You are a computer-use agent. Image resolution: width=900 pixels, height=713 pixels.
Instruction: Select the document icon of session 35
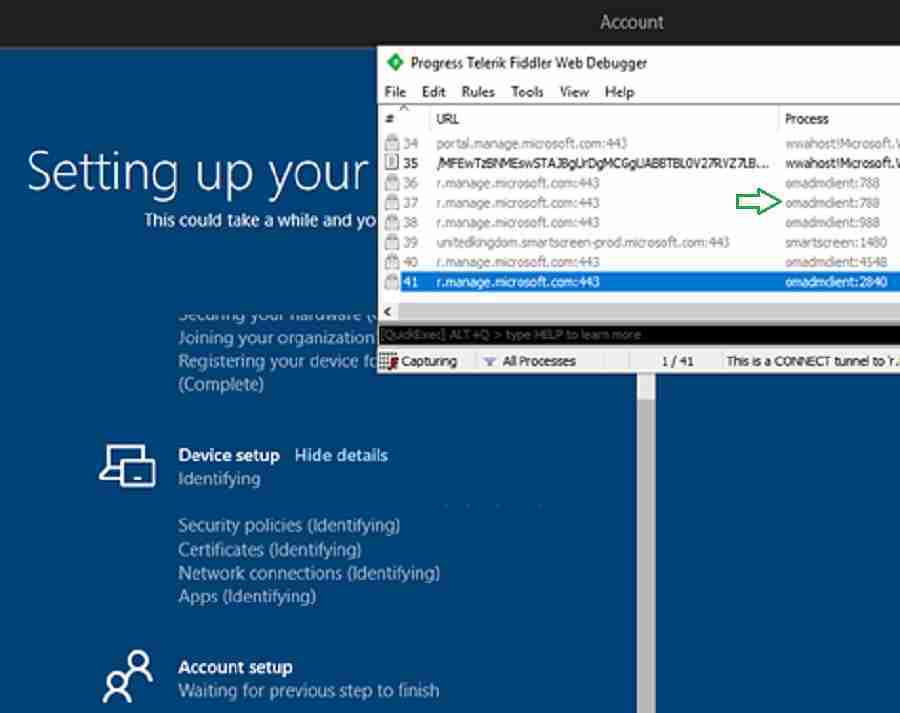pos(391,162)
